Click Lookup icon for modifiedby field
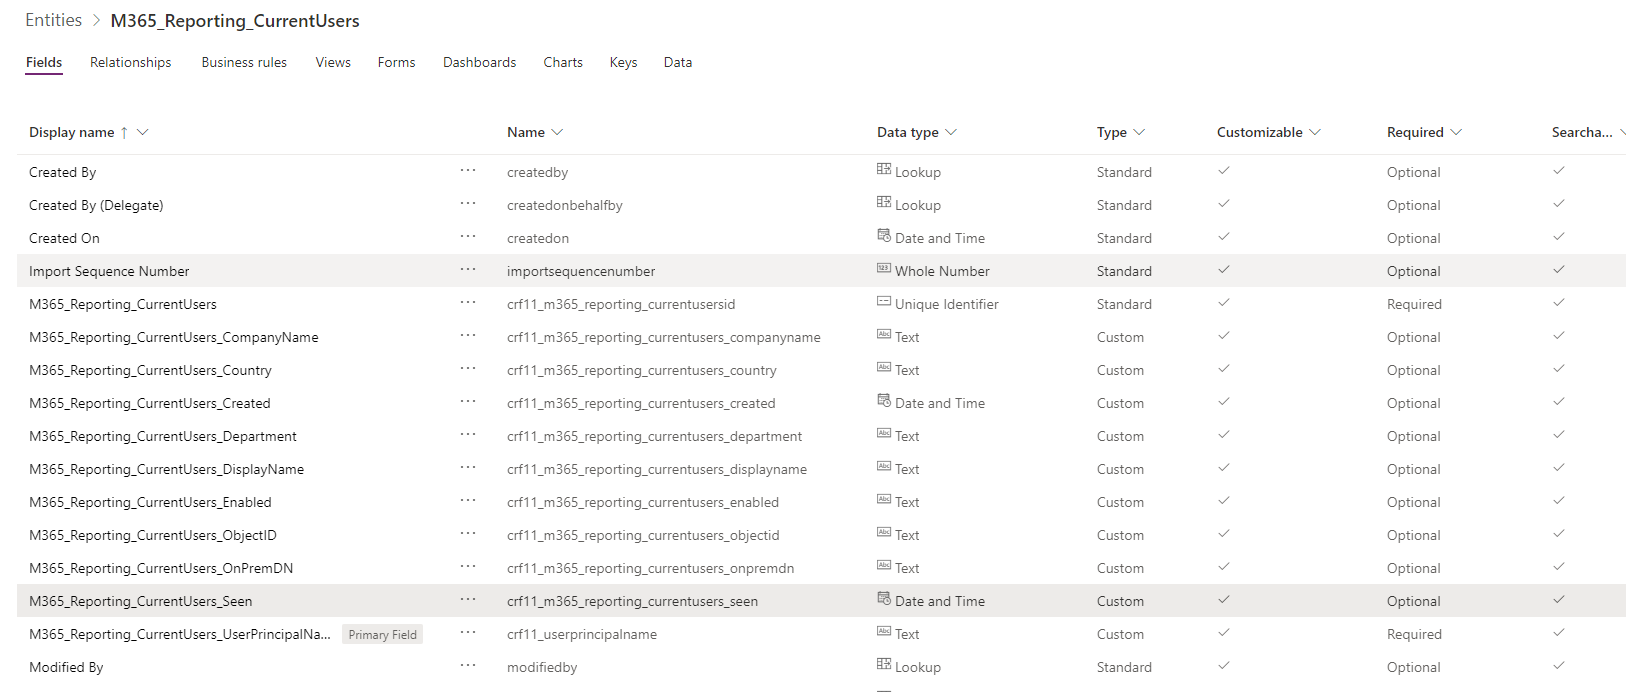The height and width of the screenshot is (692, 1626). pyautogui.click(x=884, y=665)
